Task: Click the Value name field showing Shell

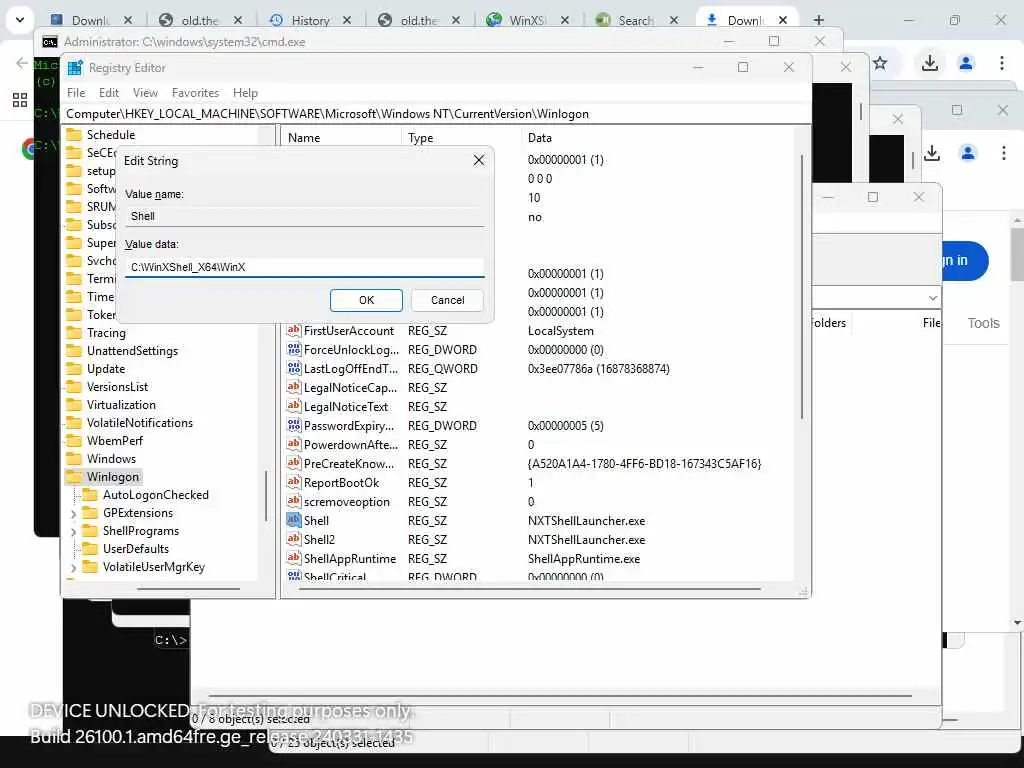Action: 304,216
